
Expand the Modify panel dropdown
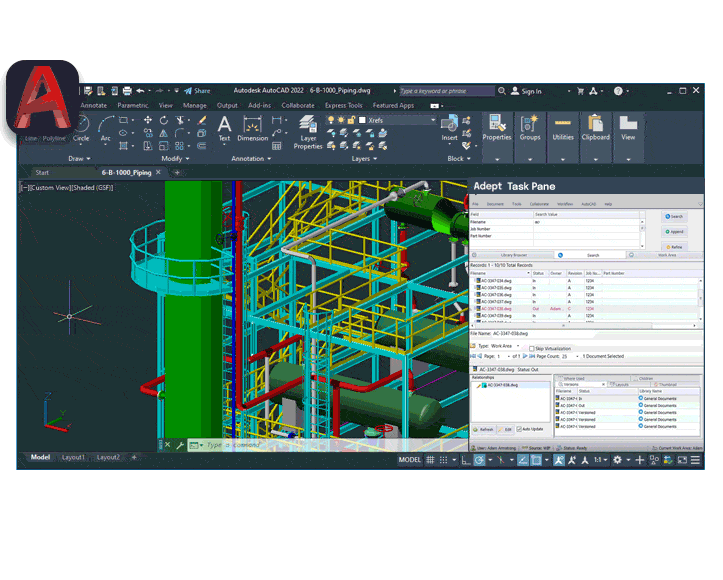point(175,159)
